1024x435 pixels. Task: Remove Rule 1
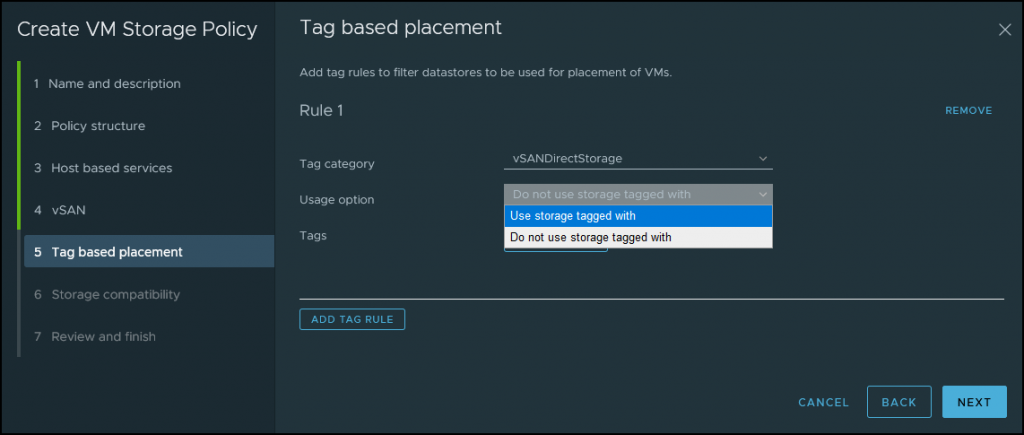[968, 111]
